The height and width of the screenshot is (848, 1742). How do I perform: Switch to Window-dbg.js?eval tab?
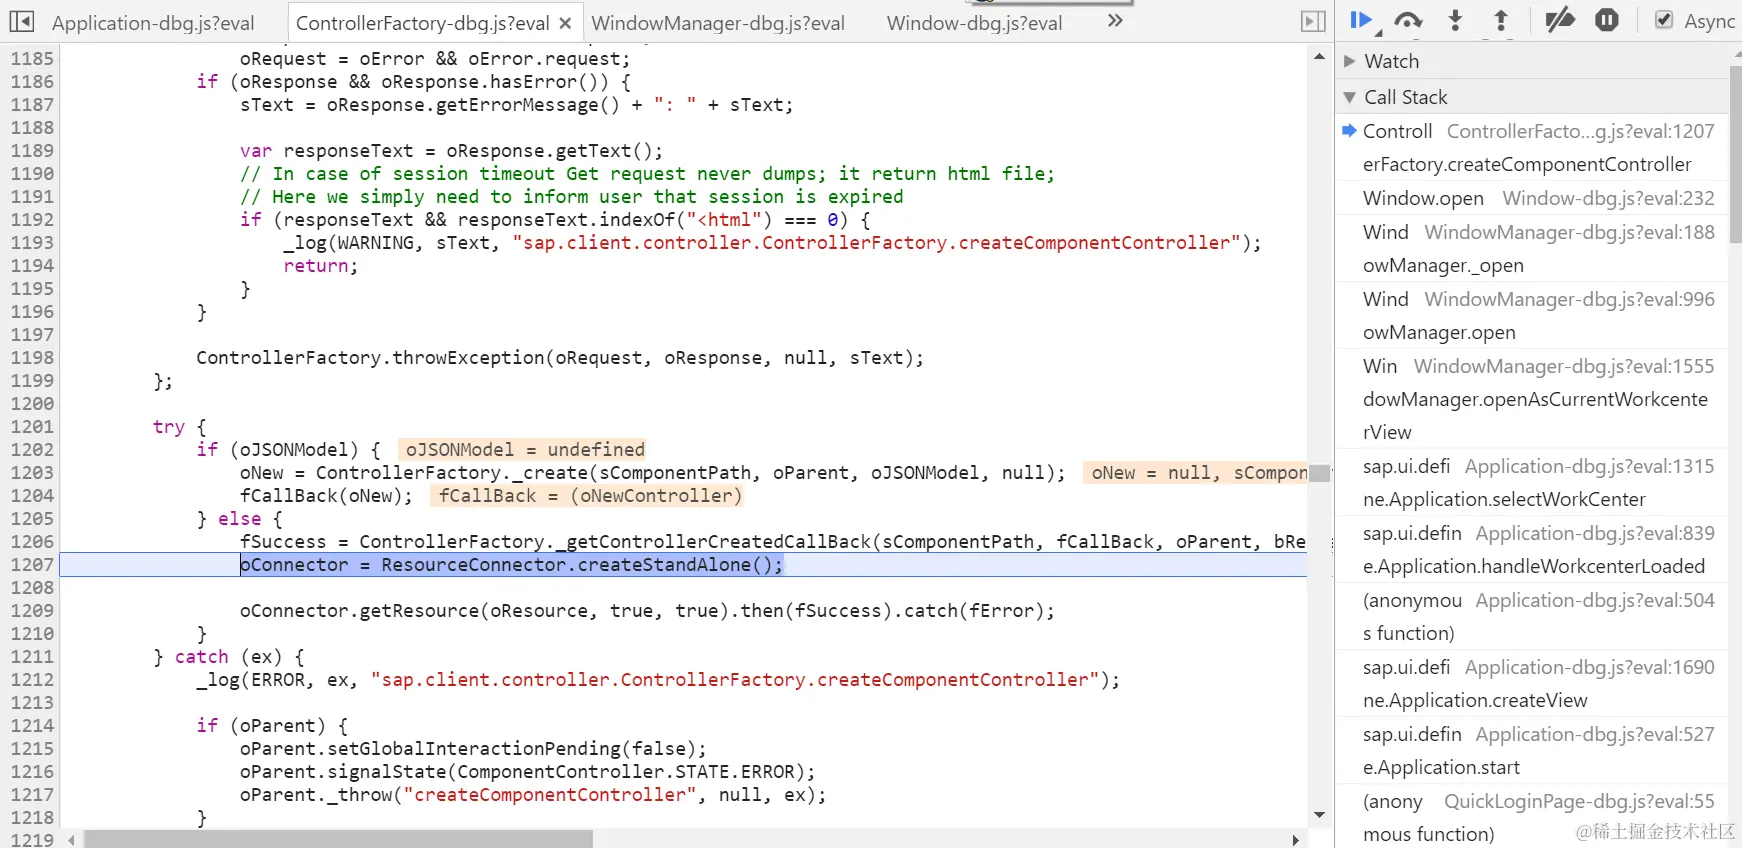(x=974, y=23)
